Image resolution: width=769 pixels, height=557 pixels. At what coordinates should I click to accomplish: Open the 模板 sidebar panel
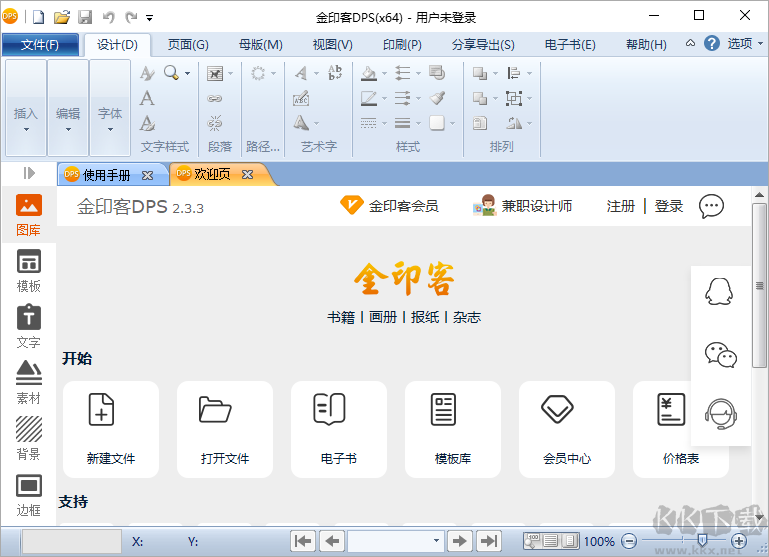[28, 271]
